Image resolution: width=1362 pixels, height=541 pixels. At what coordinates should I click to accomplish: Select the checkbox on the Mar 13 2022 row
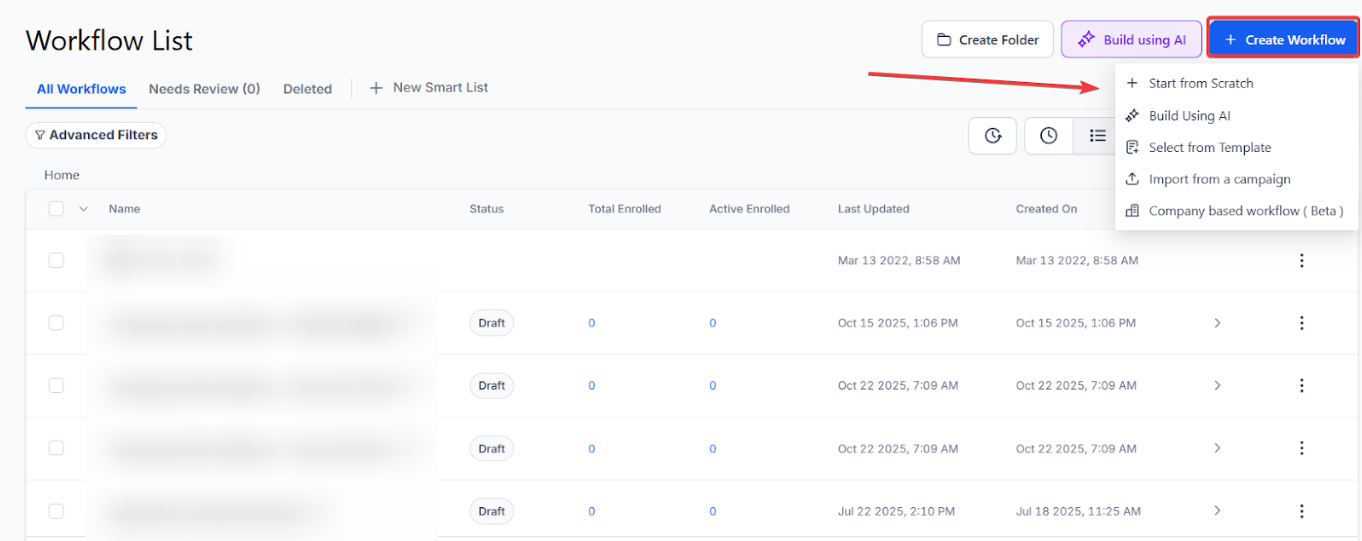(56, 261)
